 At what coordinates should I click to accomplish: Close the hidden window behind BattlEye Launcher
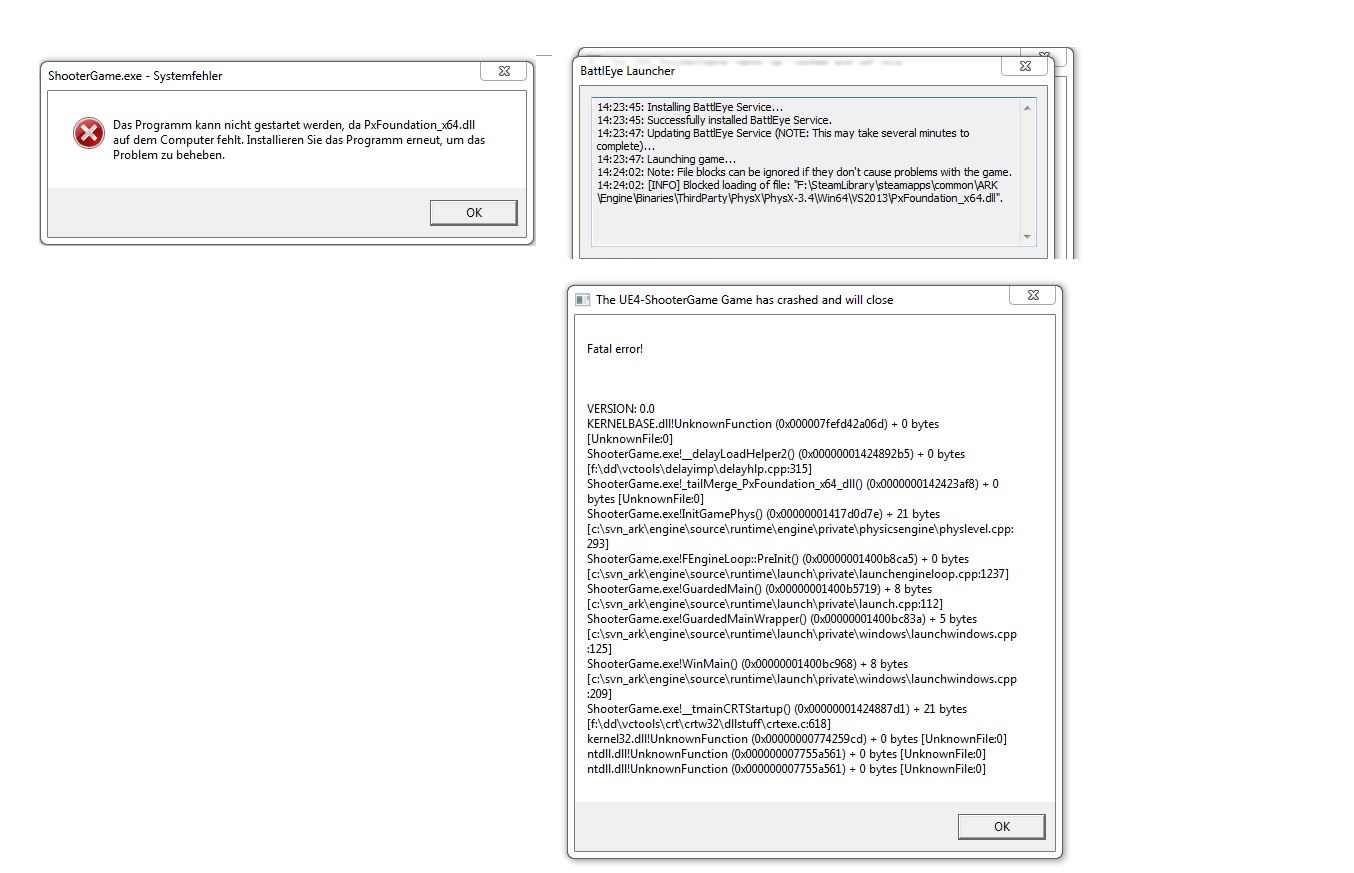click(x=1046, y=54)
